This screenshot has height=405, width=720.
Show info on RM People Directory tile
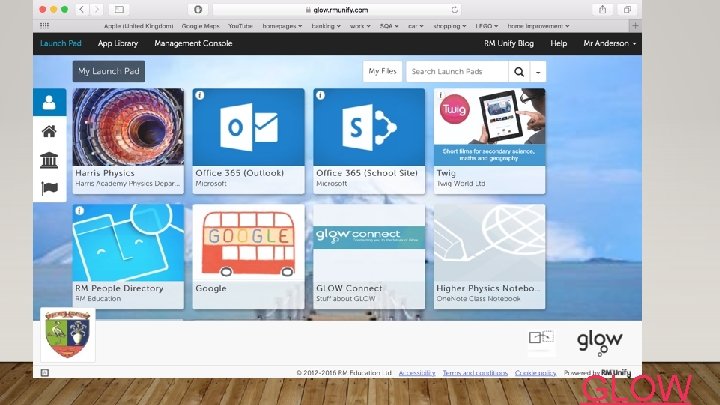tap(79, 210)
